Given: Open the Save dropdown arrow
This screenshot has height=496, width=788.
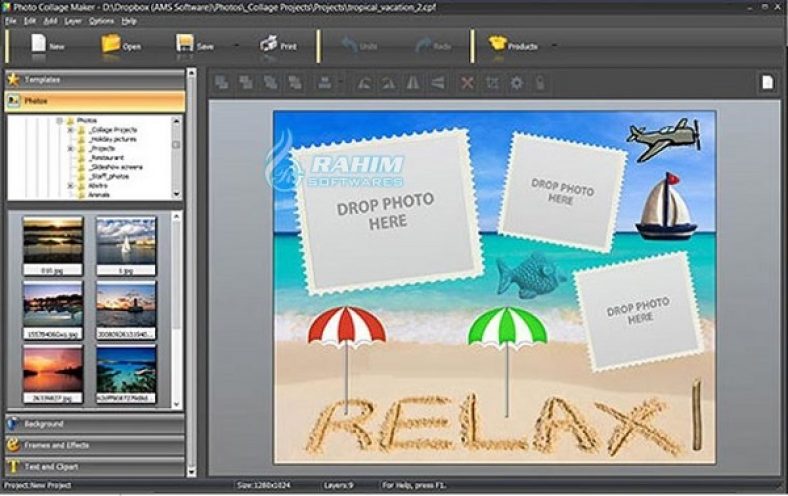Looking at the screenshot, I should click(235, 45).
